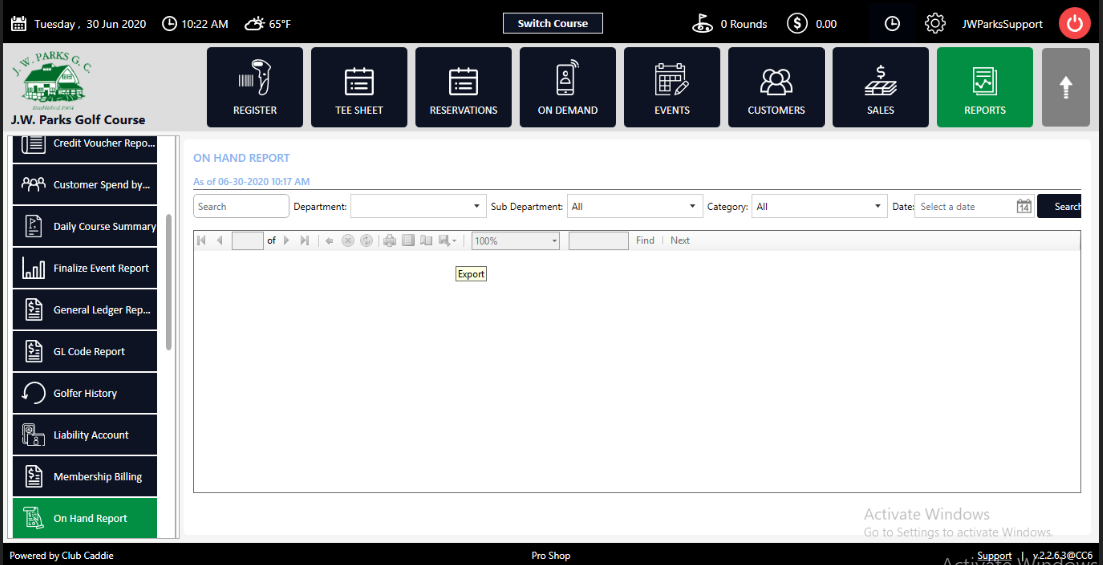Open the Export dropdown in report toolbar
1103x565 pixels.
click(447, 241)
